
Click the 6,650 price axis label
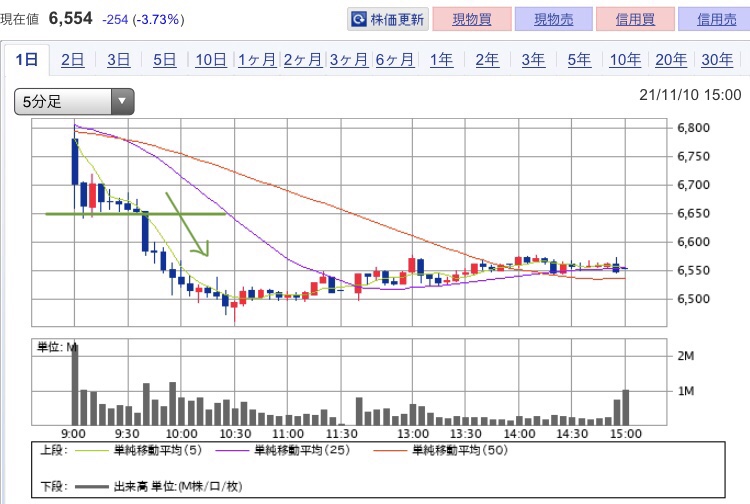(694, 213)
